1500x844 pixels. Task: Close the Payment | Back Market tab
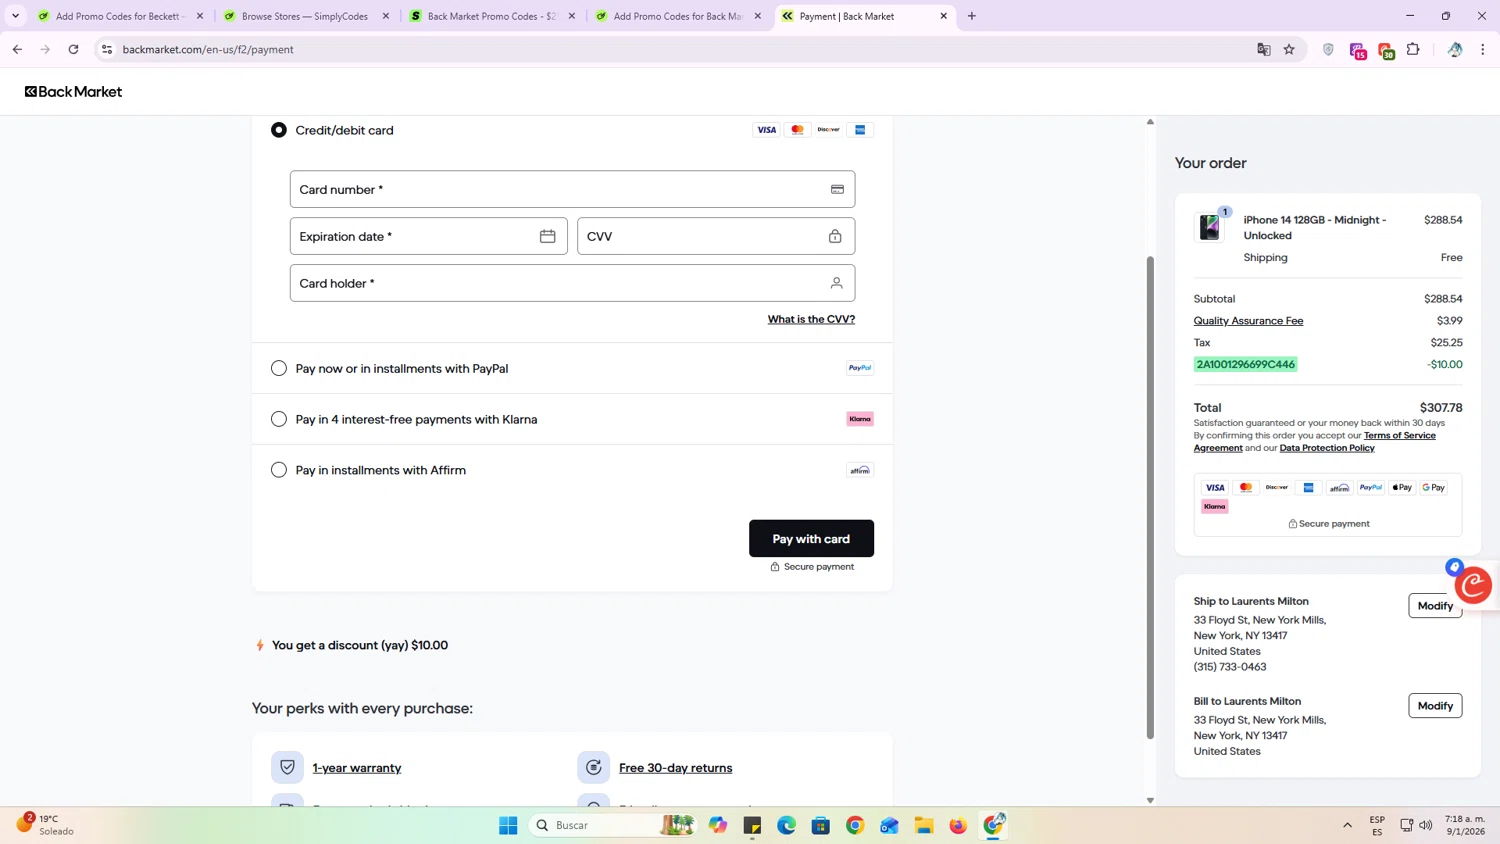coord(943,16)
